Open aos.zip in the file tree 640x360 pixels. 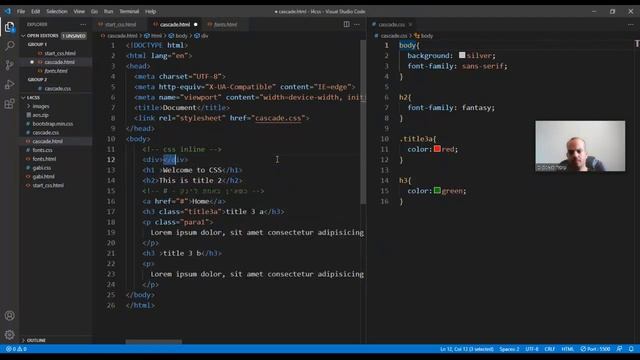pos(40,115)
